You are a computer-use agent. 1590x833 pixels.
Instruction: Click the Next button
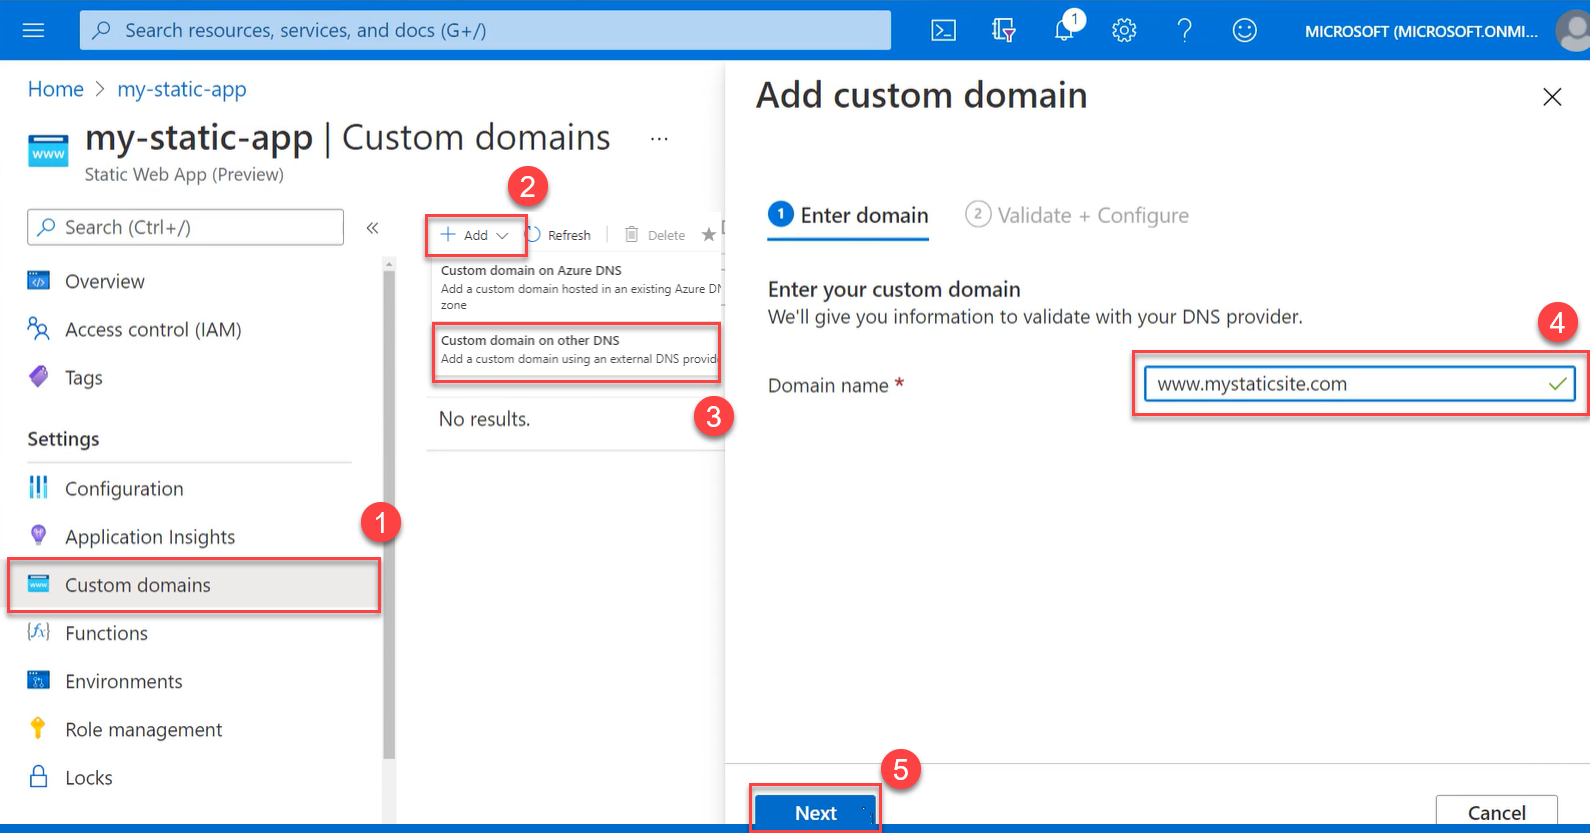815,812
